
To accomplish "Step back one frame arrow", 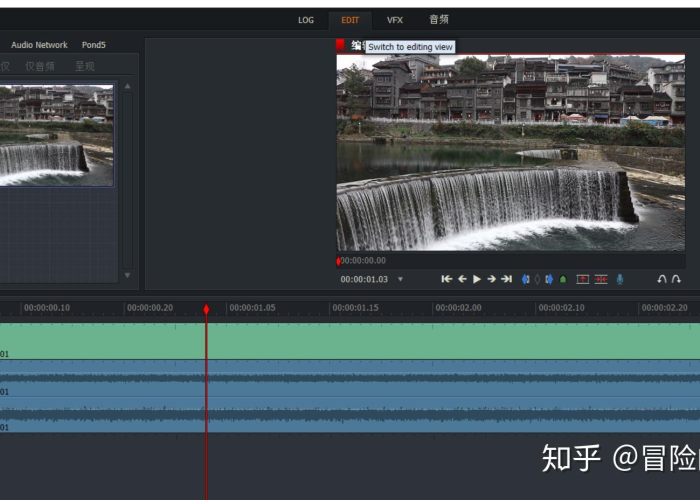I will coord(462,279).
